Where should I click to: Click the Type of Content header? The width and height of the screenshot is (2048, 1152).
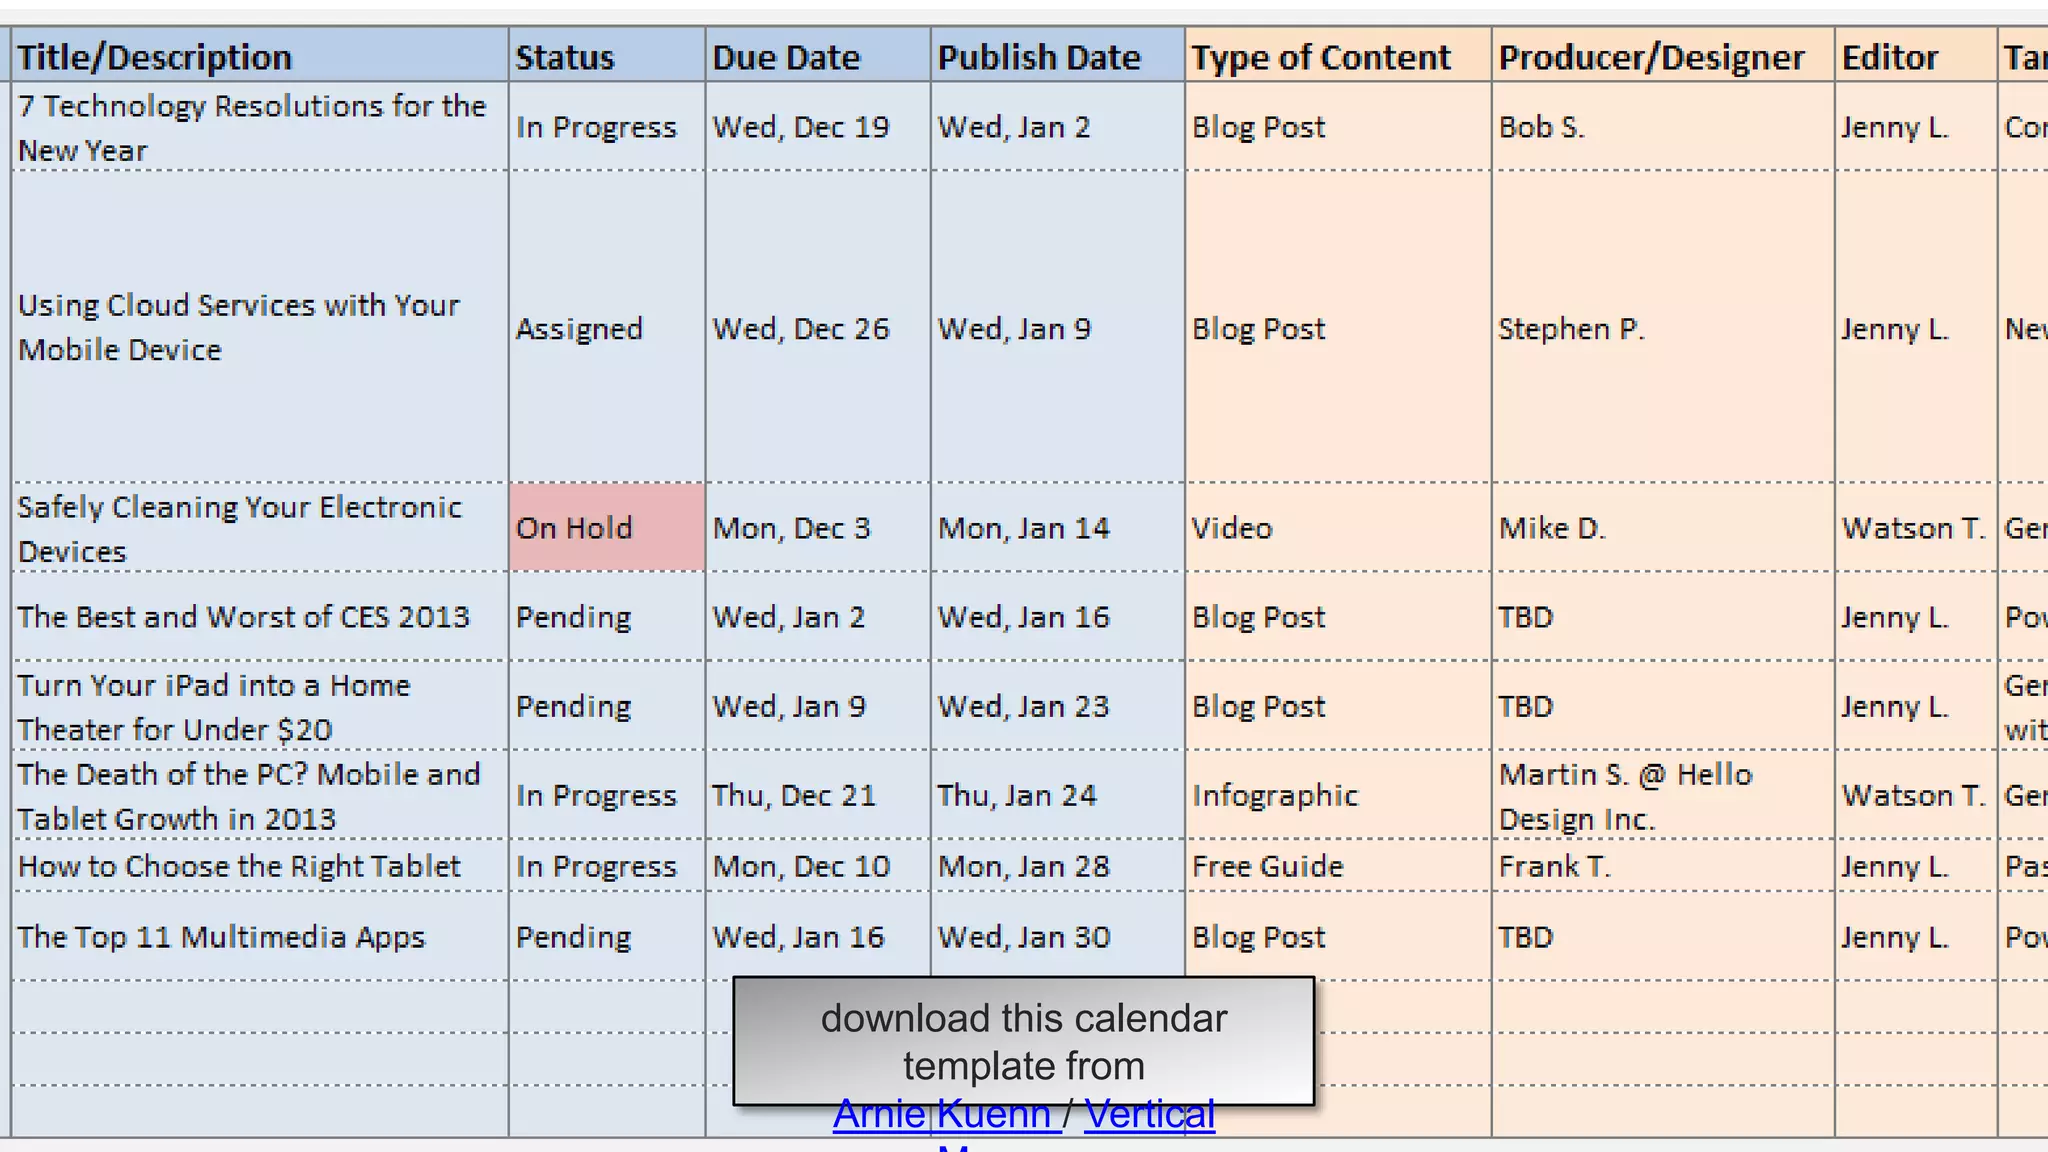tap(1321, 57)
